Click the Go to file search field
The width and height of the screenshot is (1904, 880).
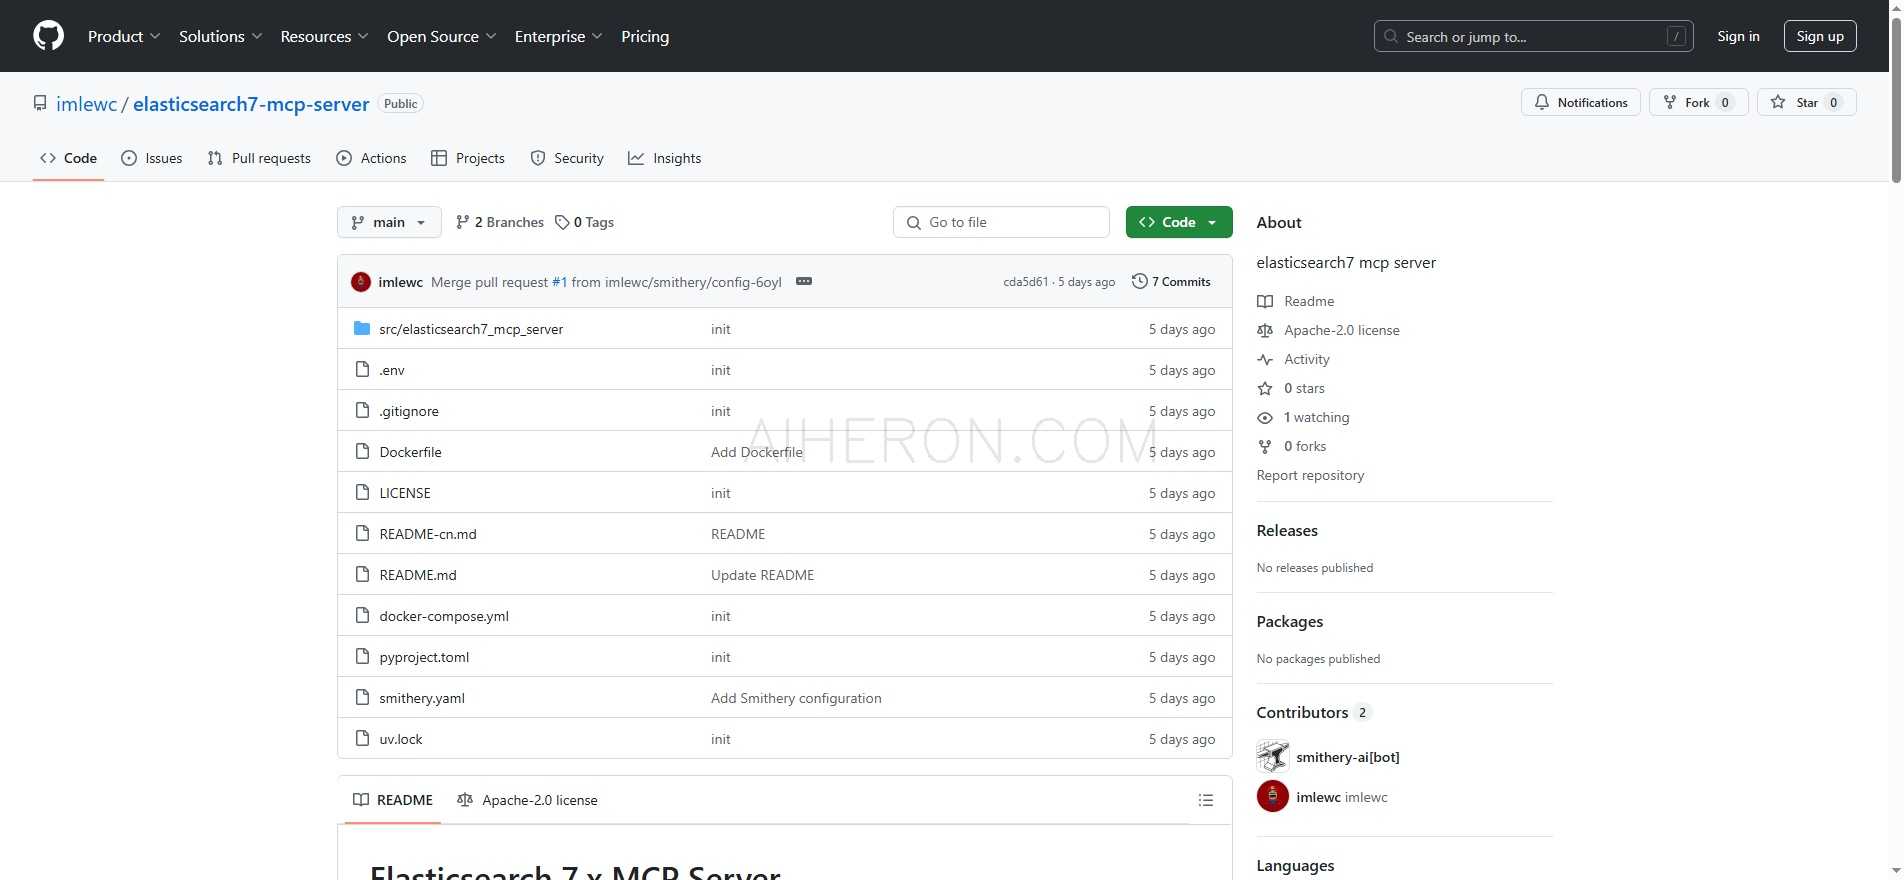[1001, 222]
